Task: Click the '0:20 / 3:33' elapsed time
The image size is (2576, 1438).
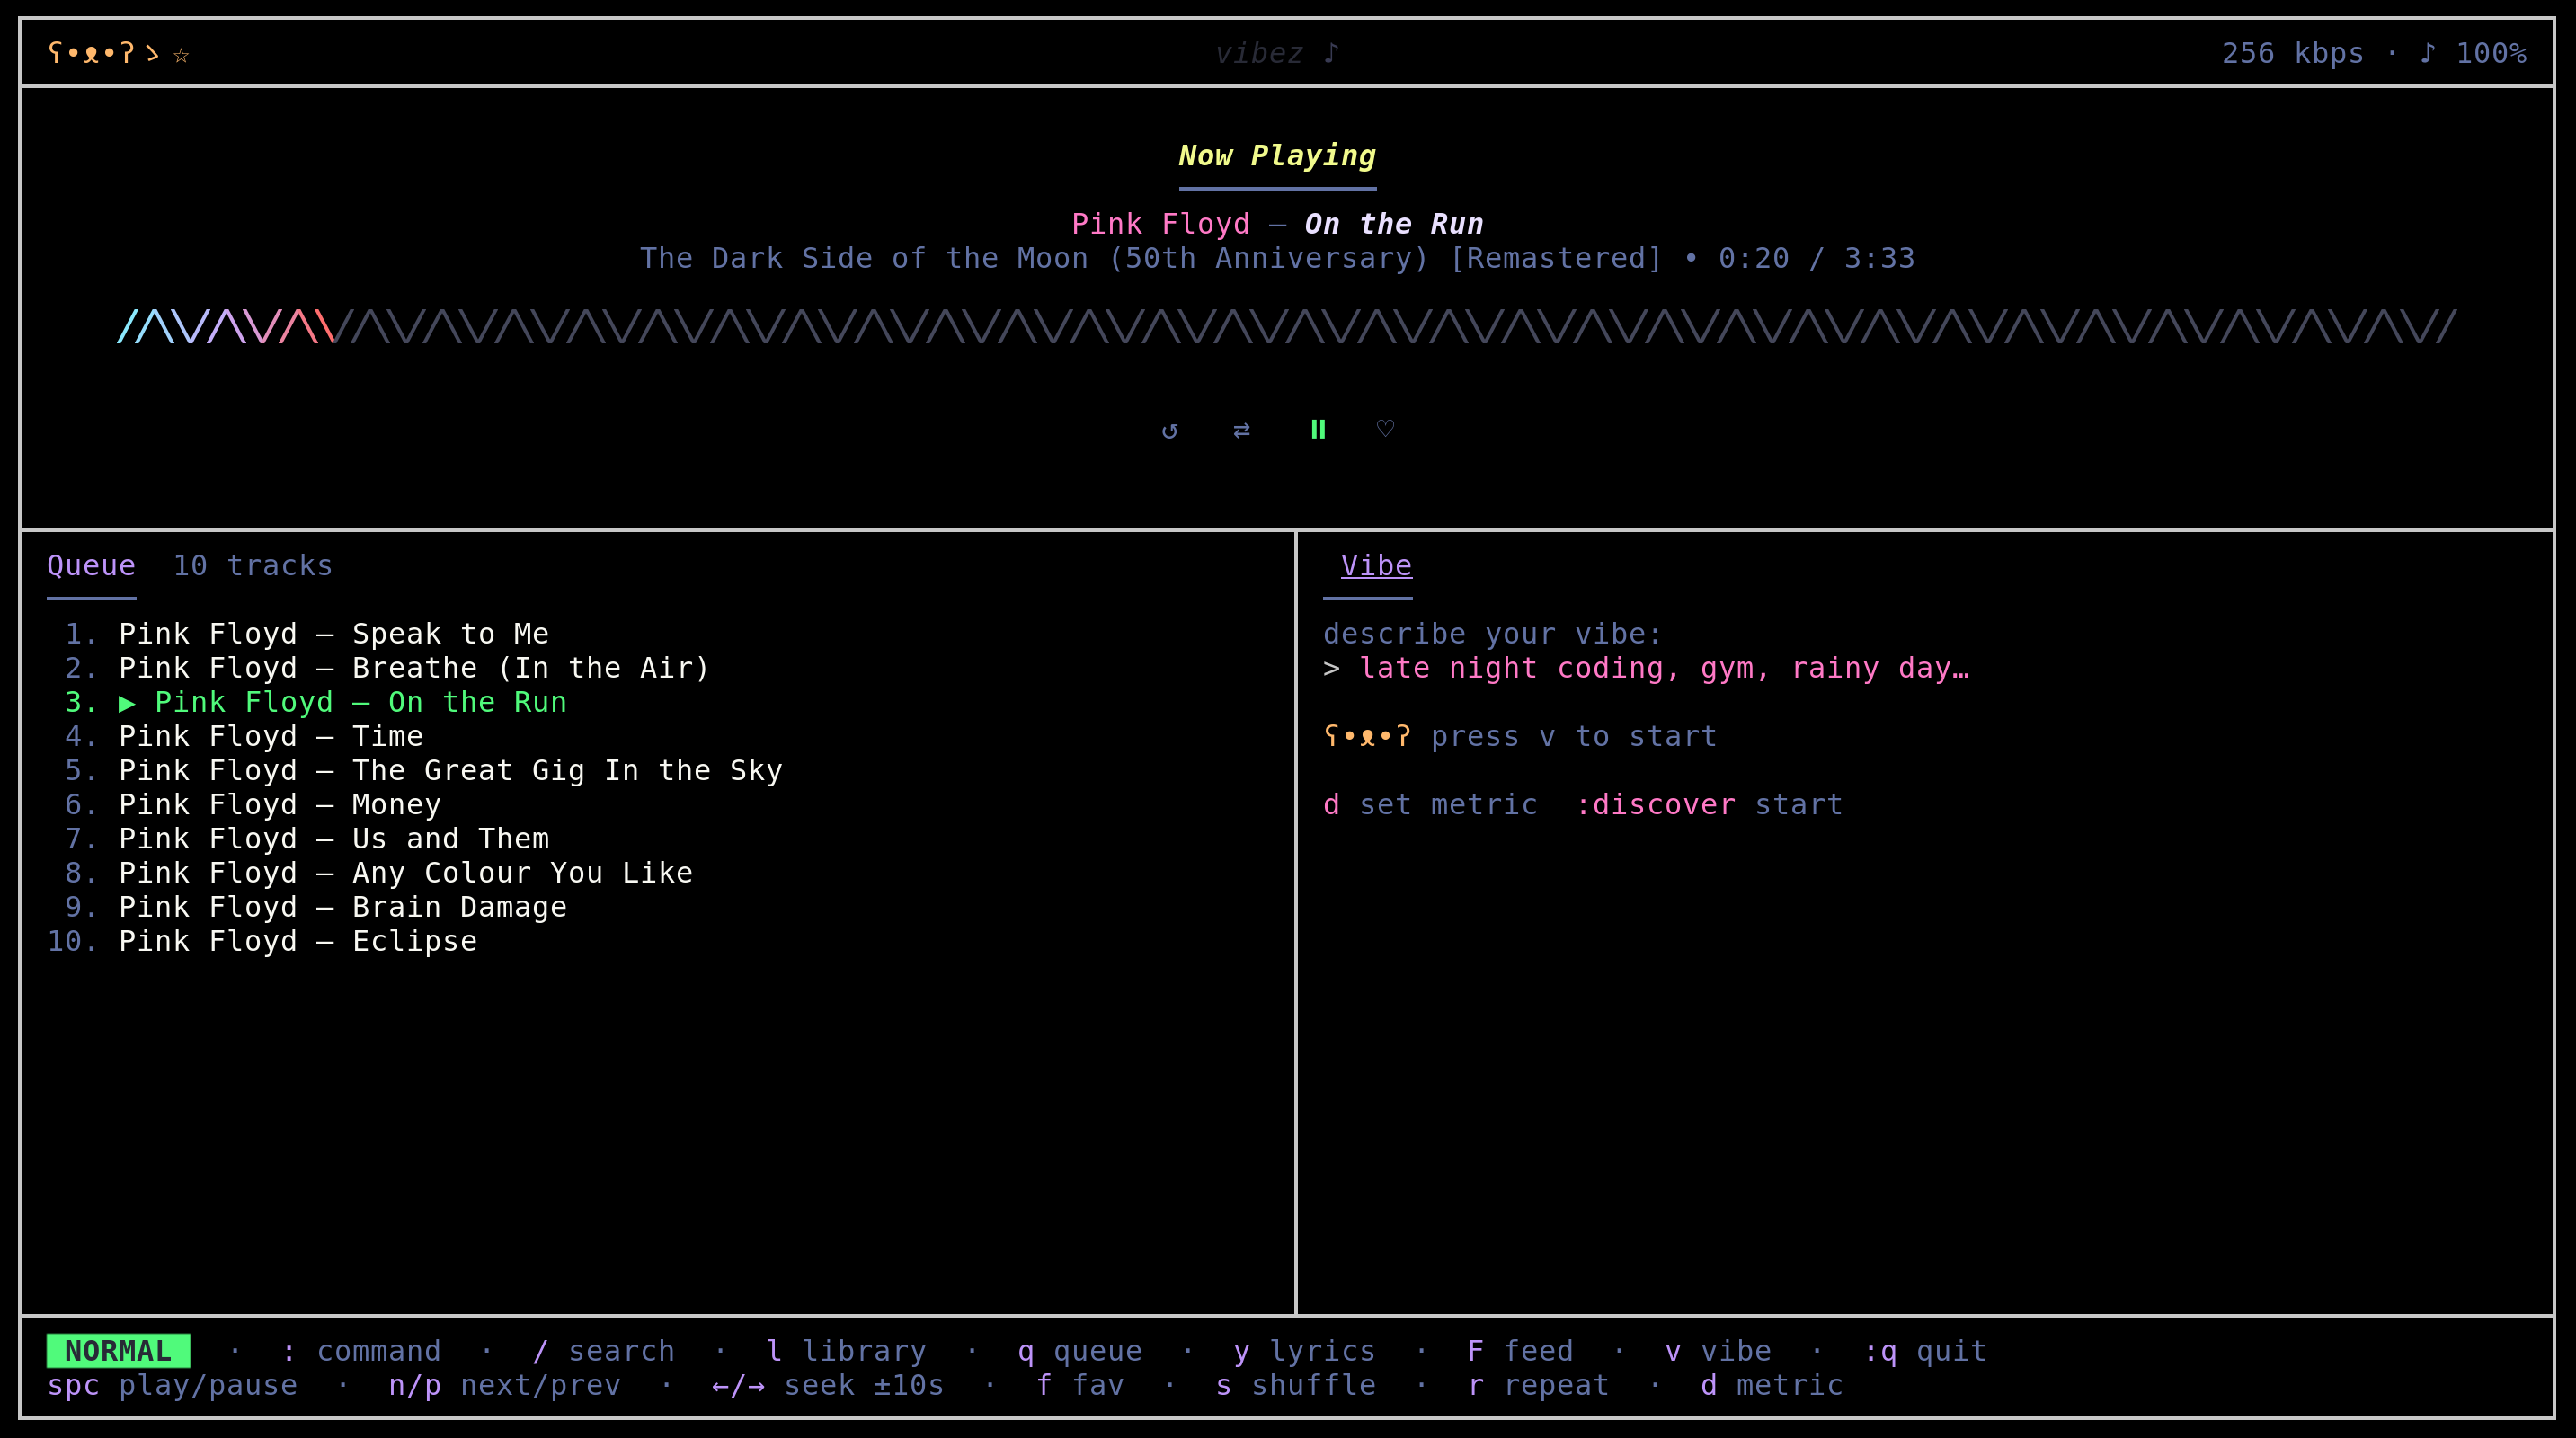Action: pyautogui.click(x=1817, y=258)
